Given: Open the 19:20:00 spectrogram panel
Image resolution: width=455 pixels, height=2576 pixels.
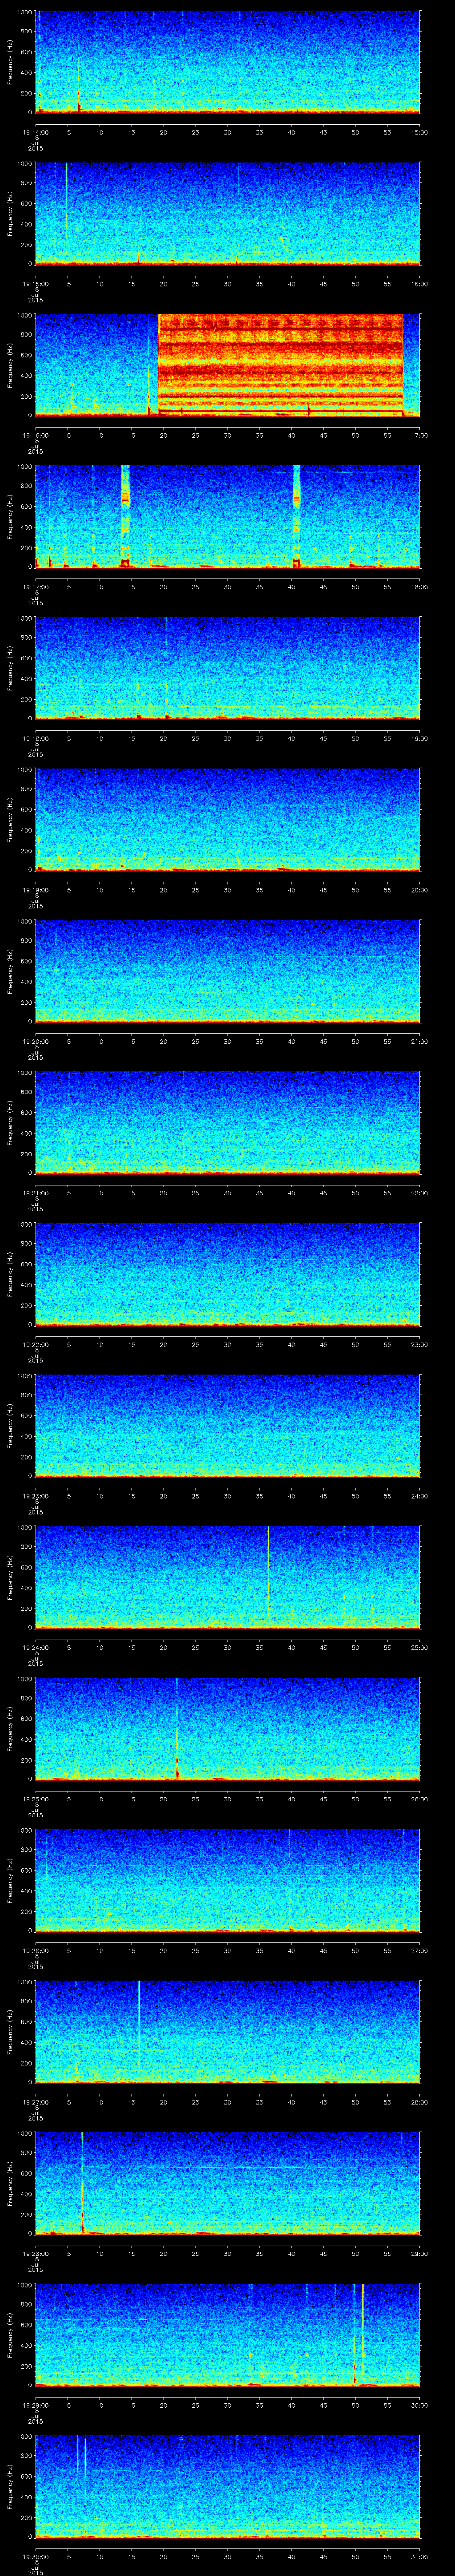Looking at the screenshot, I should tap(227, 971).
